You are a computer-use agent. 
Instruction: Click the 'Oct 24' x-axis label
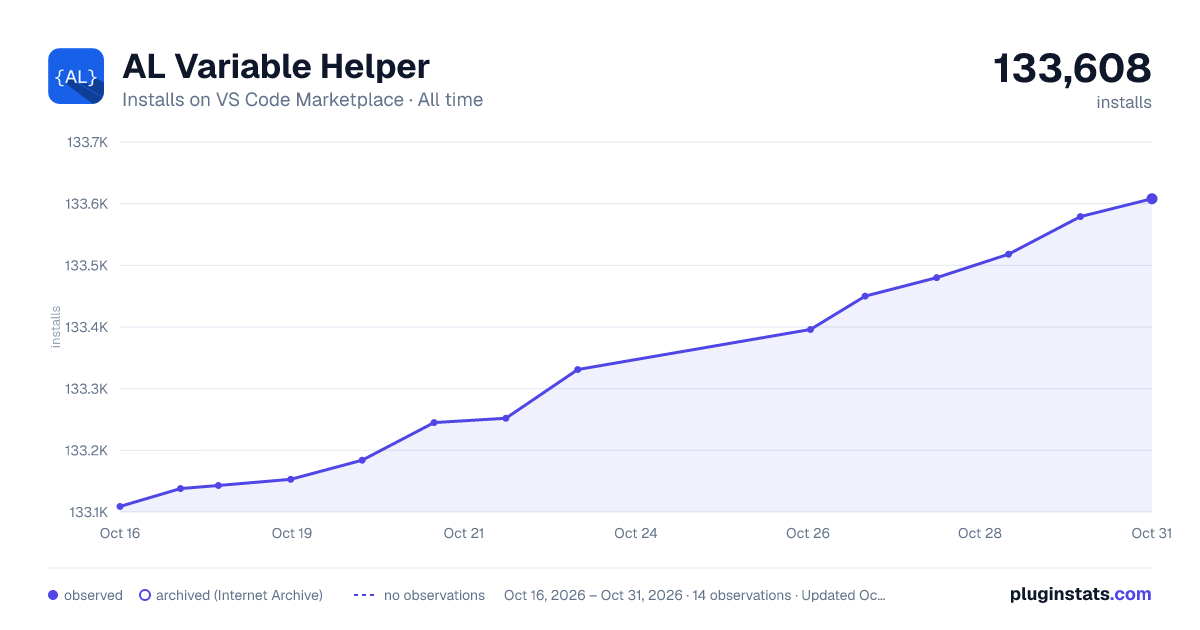click(636, 533)
